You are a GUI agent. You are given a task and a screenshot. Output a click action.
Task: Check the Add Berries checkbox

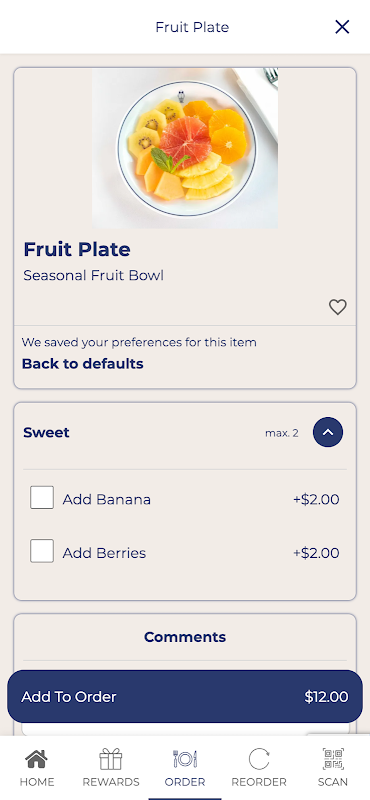pos(42,551)
